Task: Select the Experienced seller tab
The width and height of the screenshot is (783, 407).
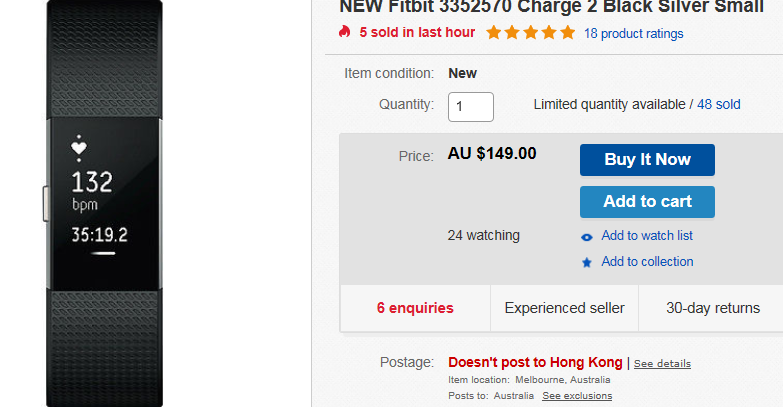Action: [x=564, y=308]
